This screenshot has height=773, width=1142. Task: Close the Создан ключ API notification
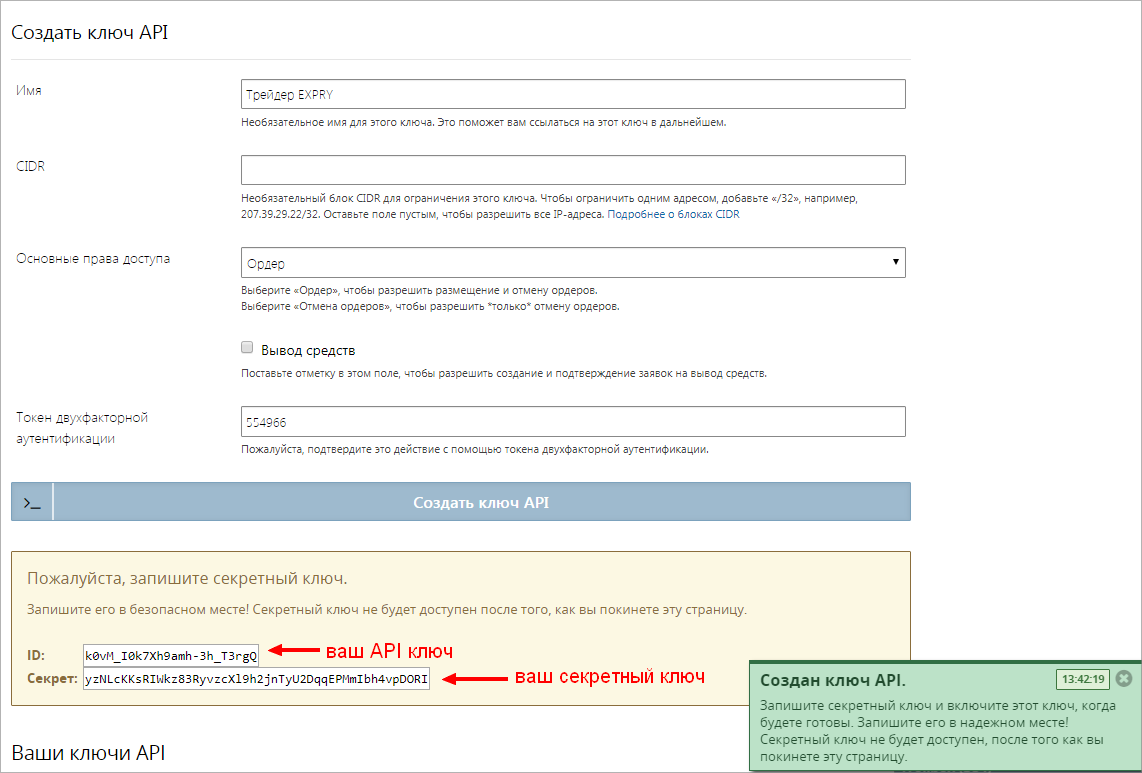[x=1124, y=679]
